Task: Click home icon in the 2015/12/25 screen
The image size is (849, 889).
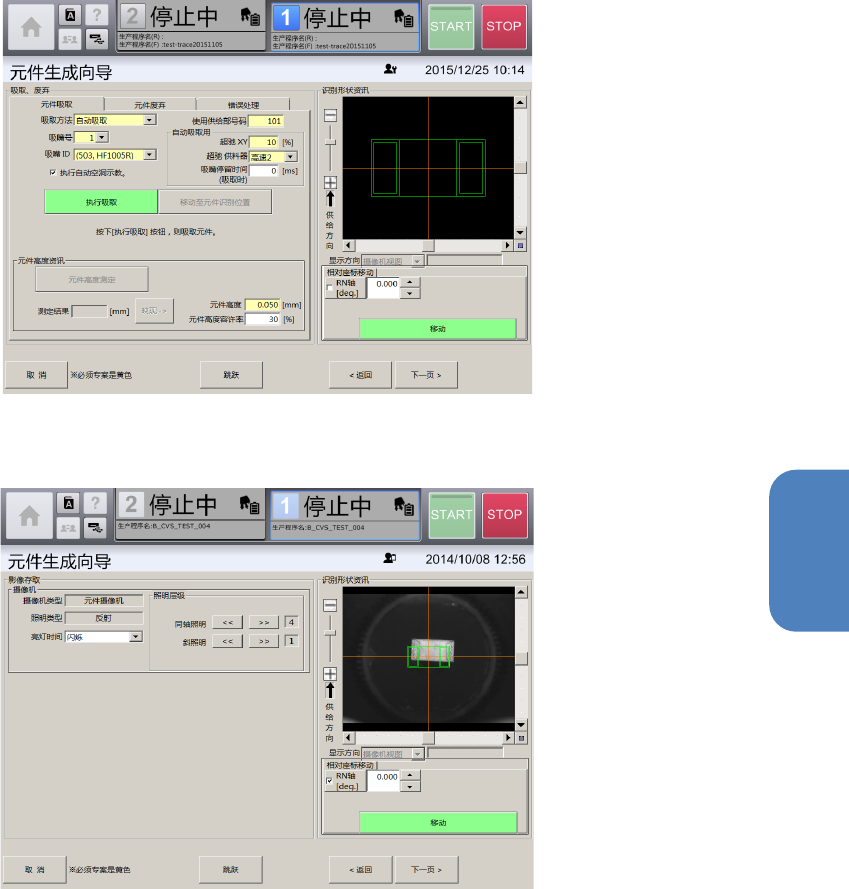Action: [x=31, y=27]
